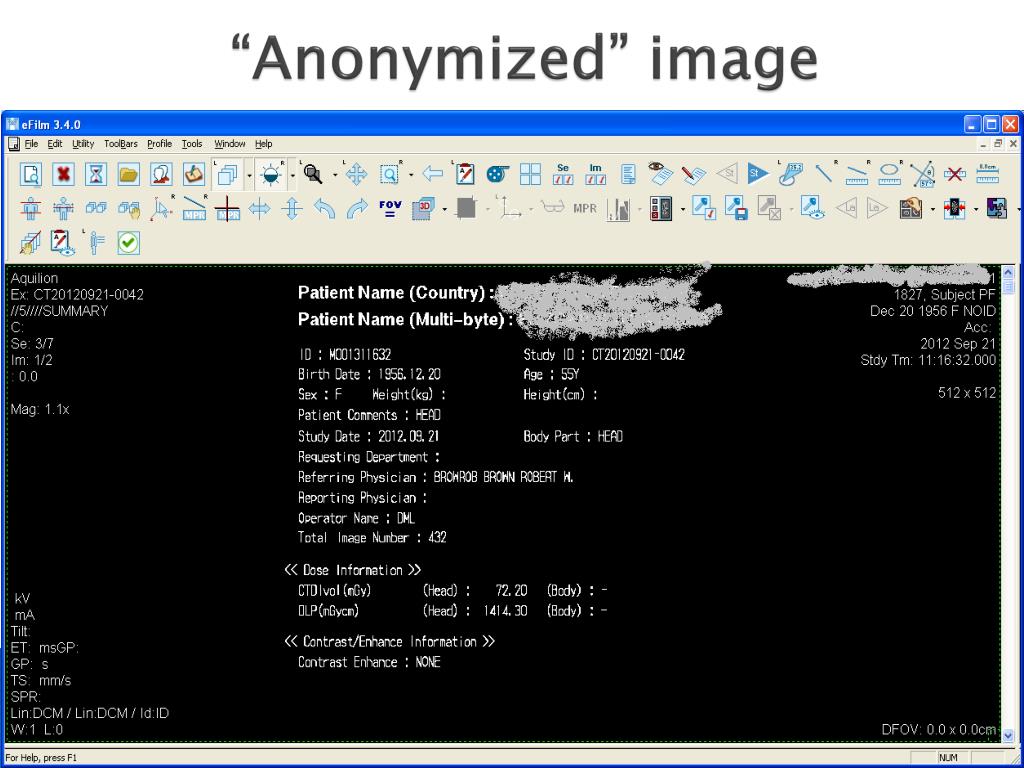Click the vertical scrollbar down arrow

click(1008, 735)
